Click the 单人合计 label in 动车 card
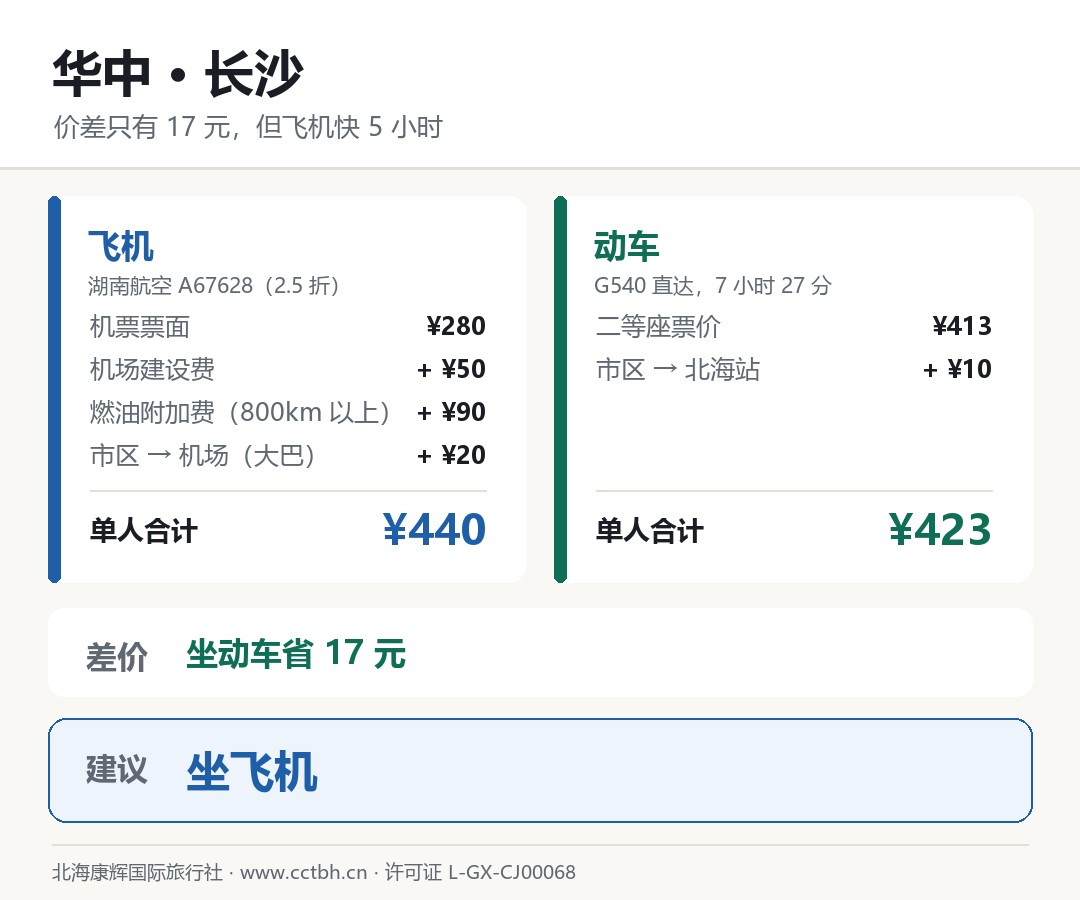This screenshot has height=900, width=1080. (650, 531)
